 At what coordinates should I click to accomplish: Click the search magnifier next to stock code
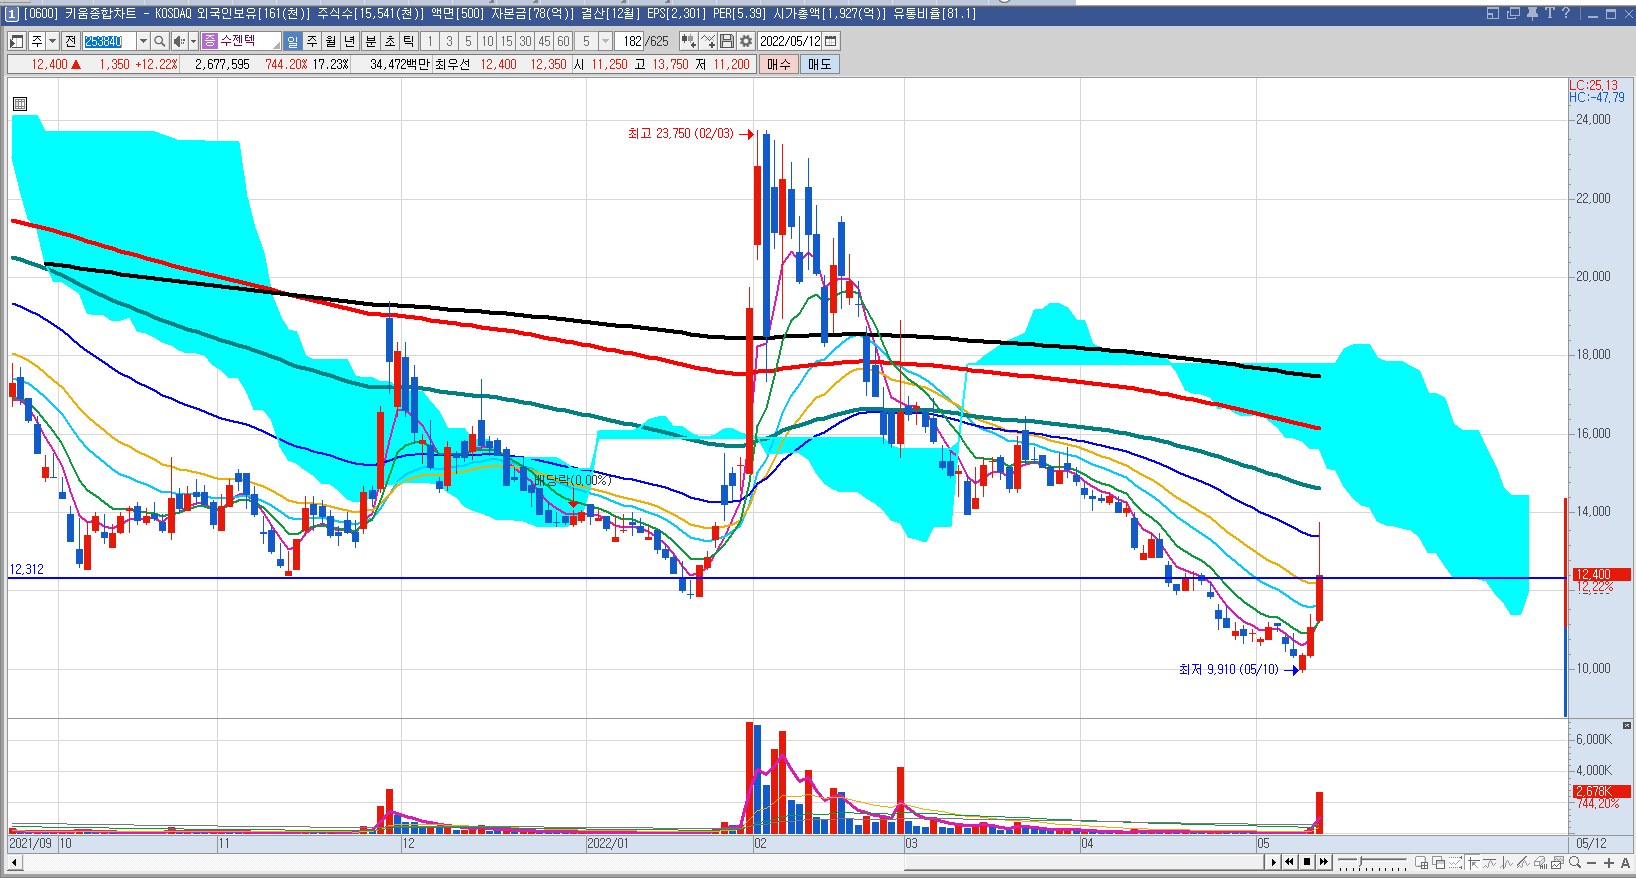tap(160, 41)
